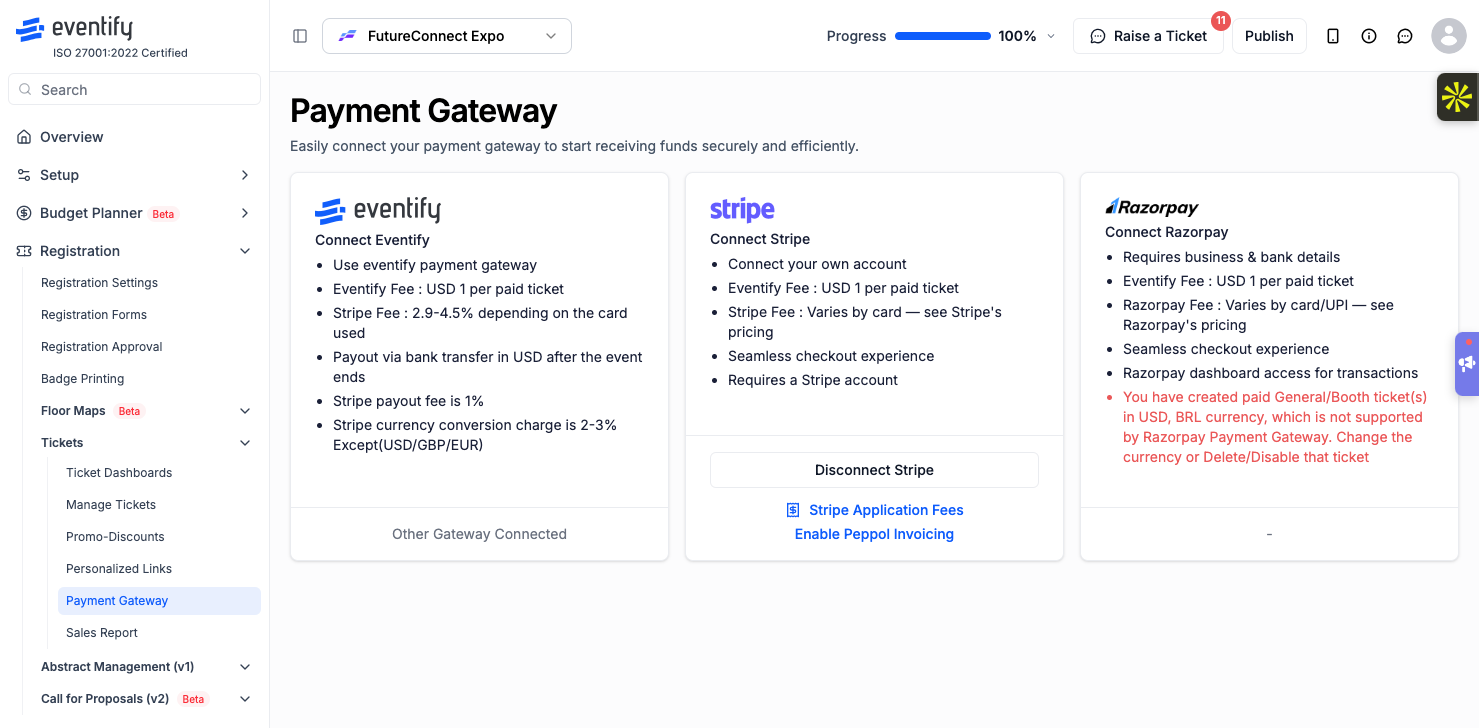Expand the Budget Planner chevron
The height and width of the screenshot is (728, 1479).
pyautogui.click(x=245, y=213)
